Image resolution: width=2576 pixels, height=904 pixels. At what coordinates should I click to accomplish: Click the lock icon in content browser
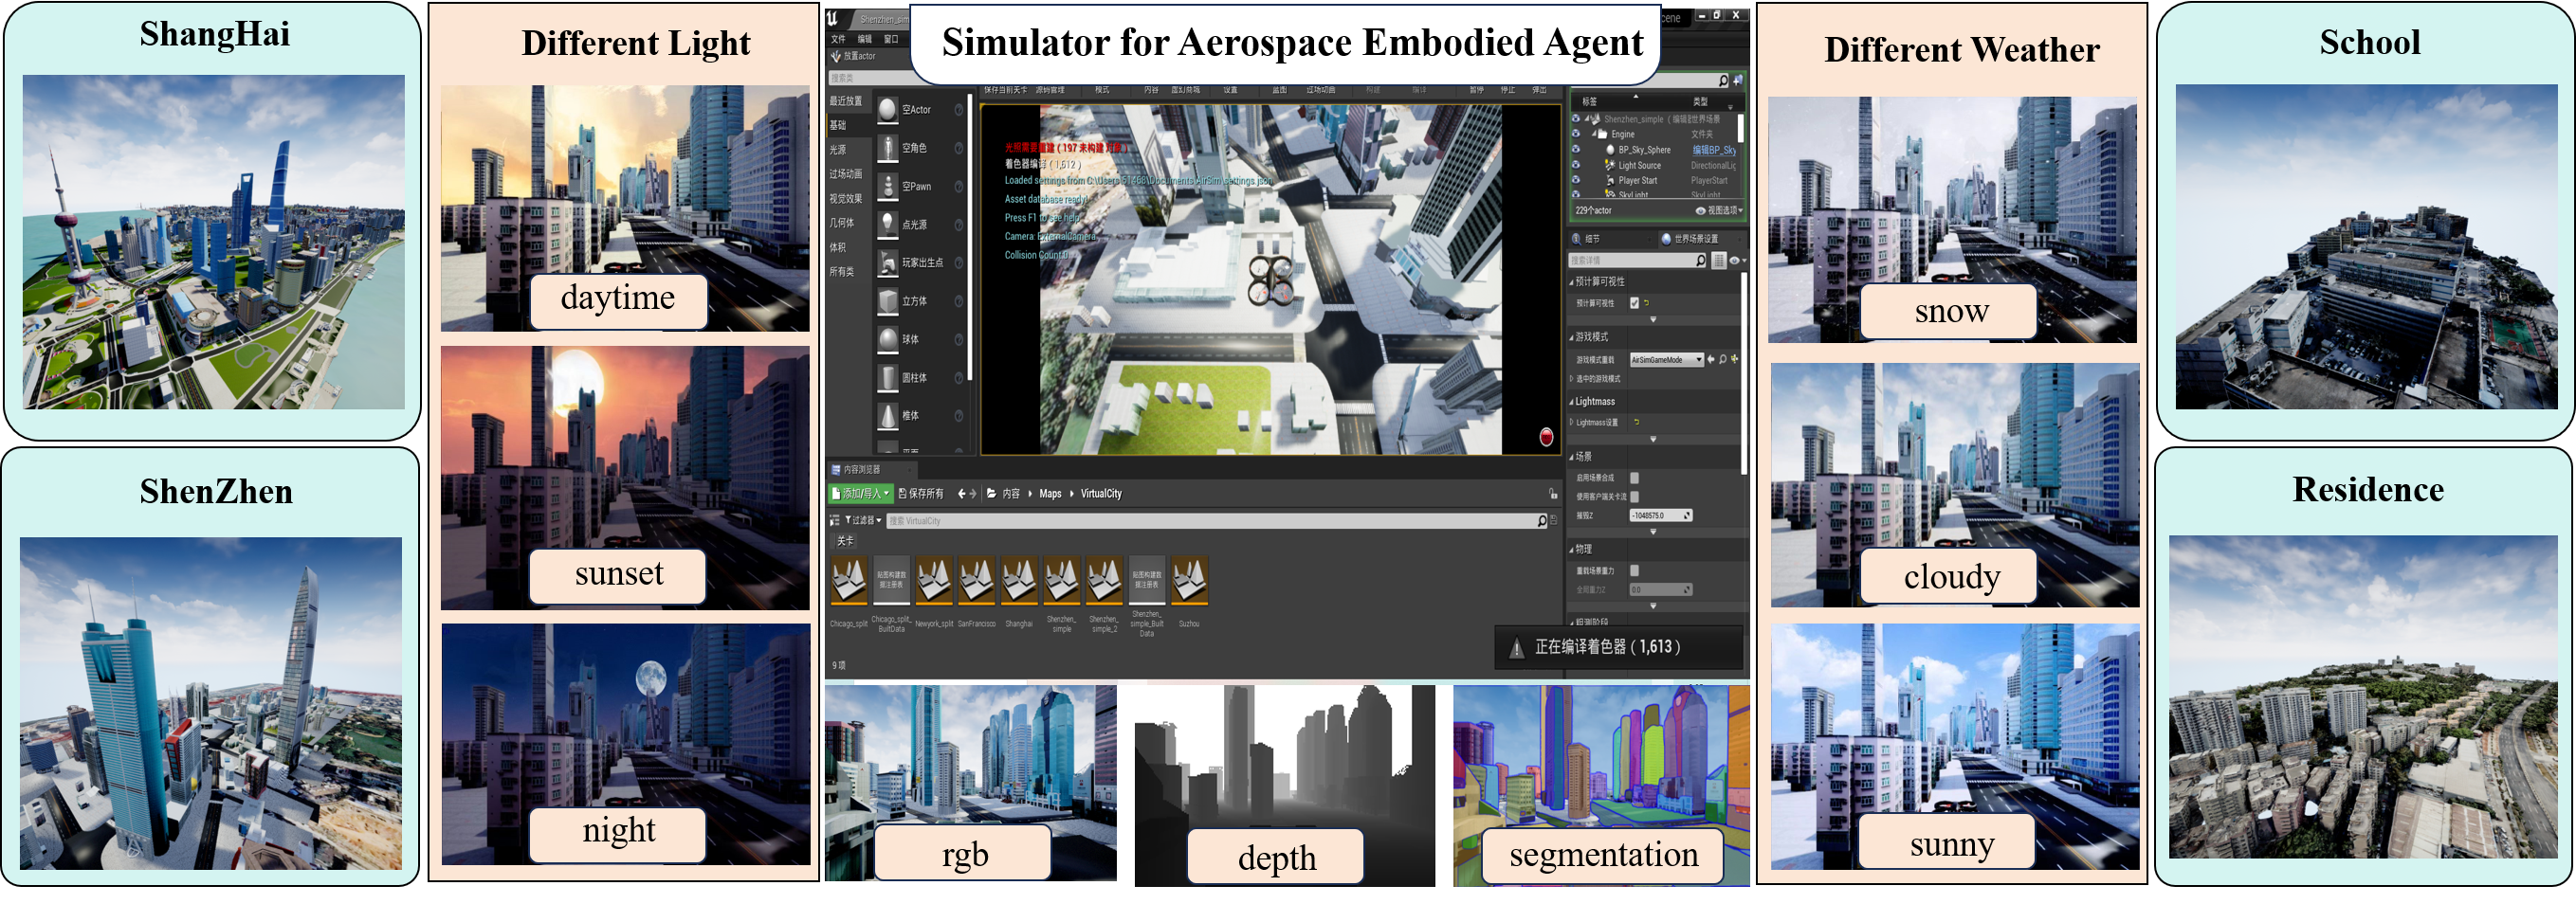pos(1553,494)
